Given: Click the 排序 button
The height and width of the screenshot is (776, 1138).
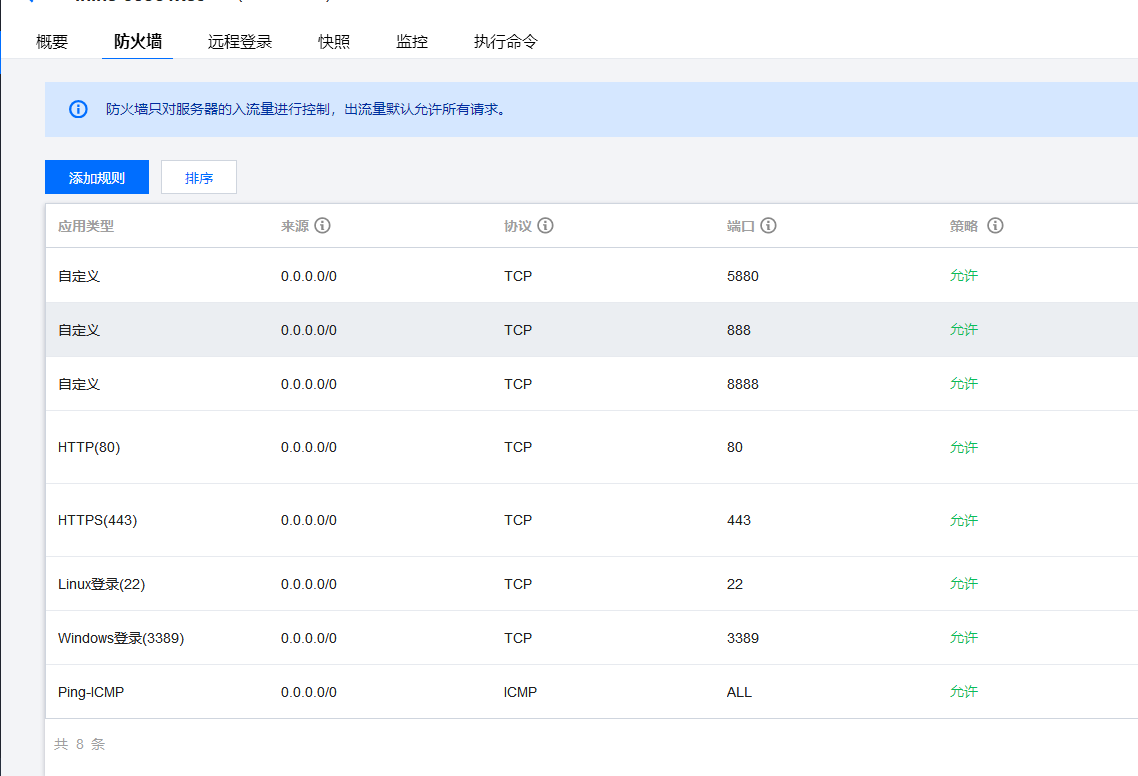Looking at the screenshot, I should click(x=199, y=177).
